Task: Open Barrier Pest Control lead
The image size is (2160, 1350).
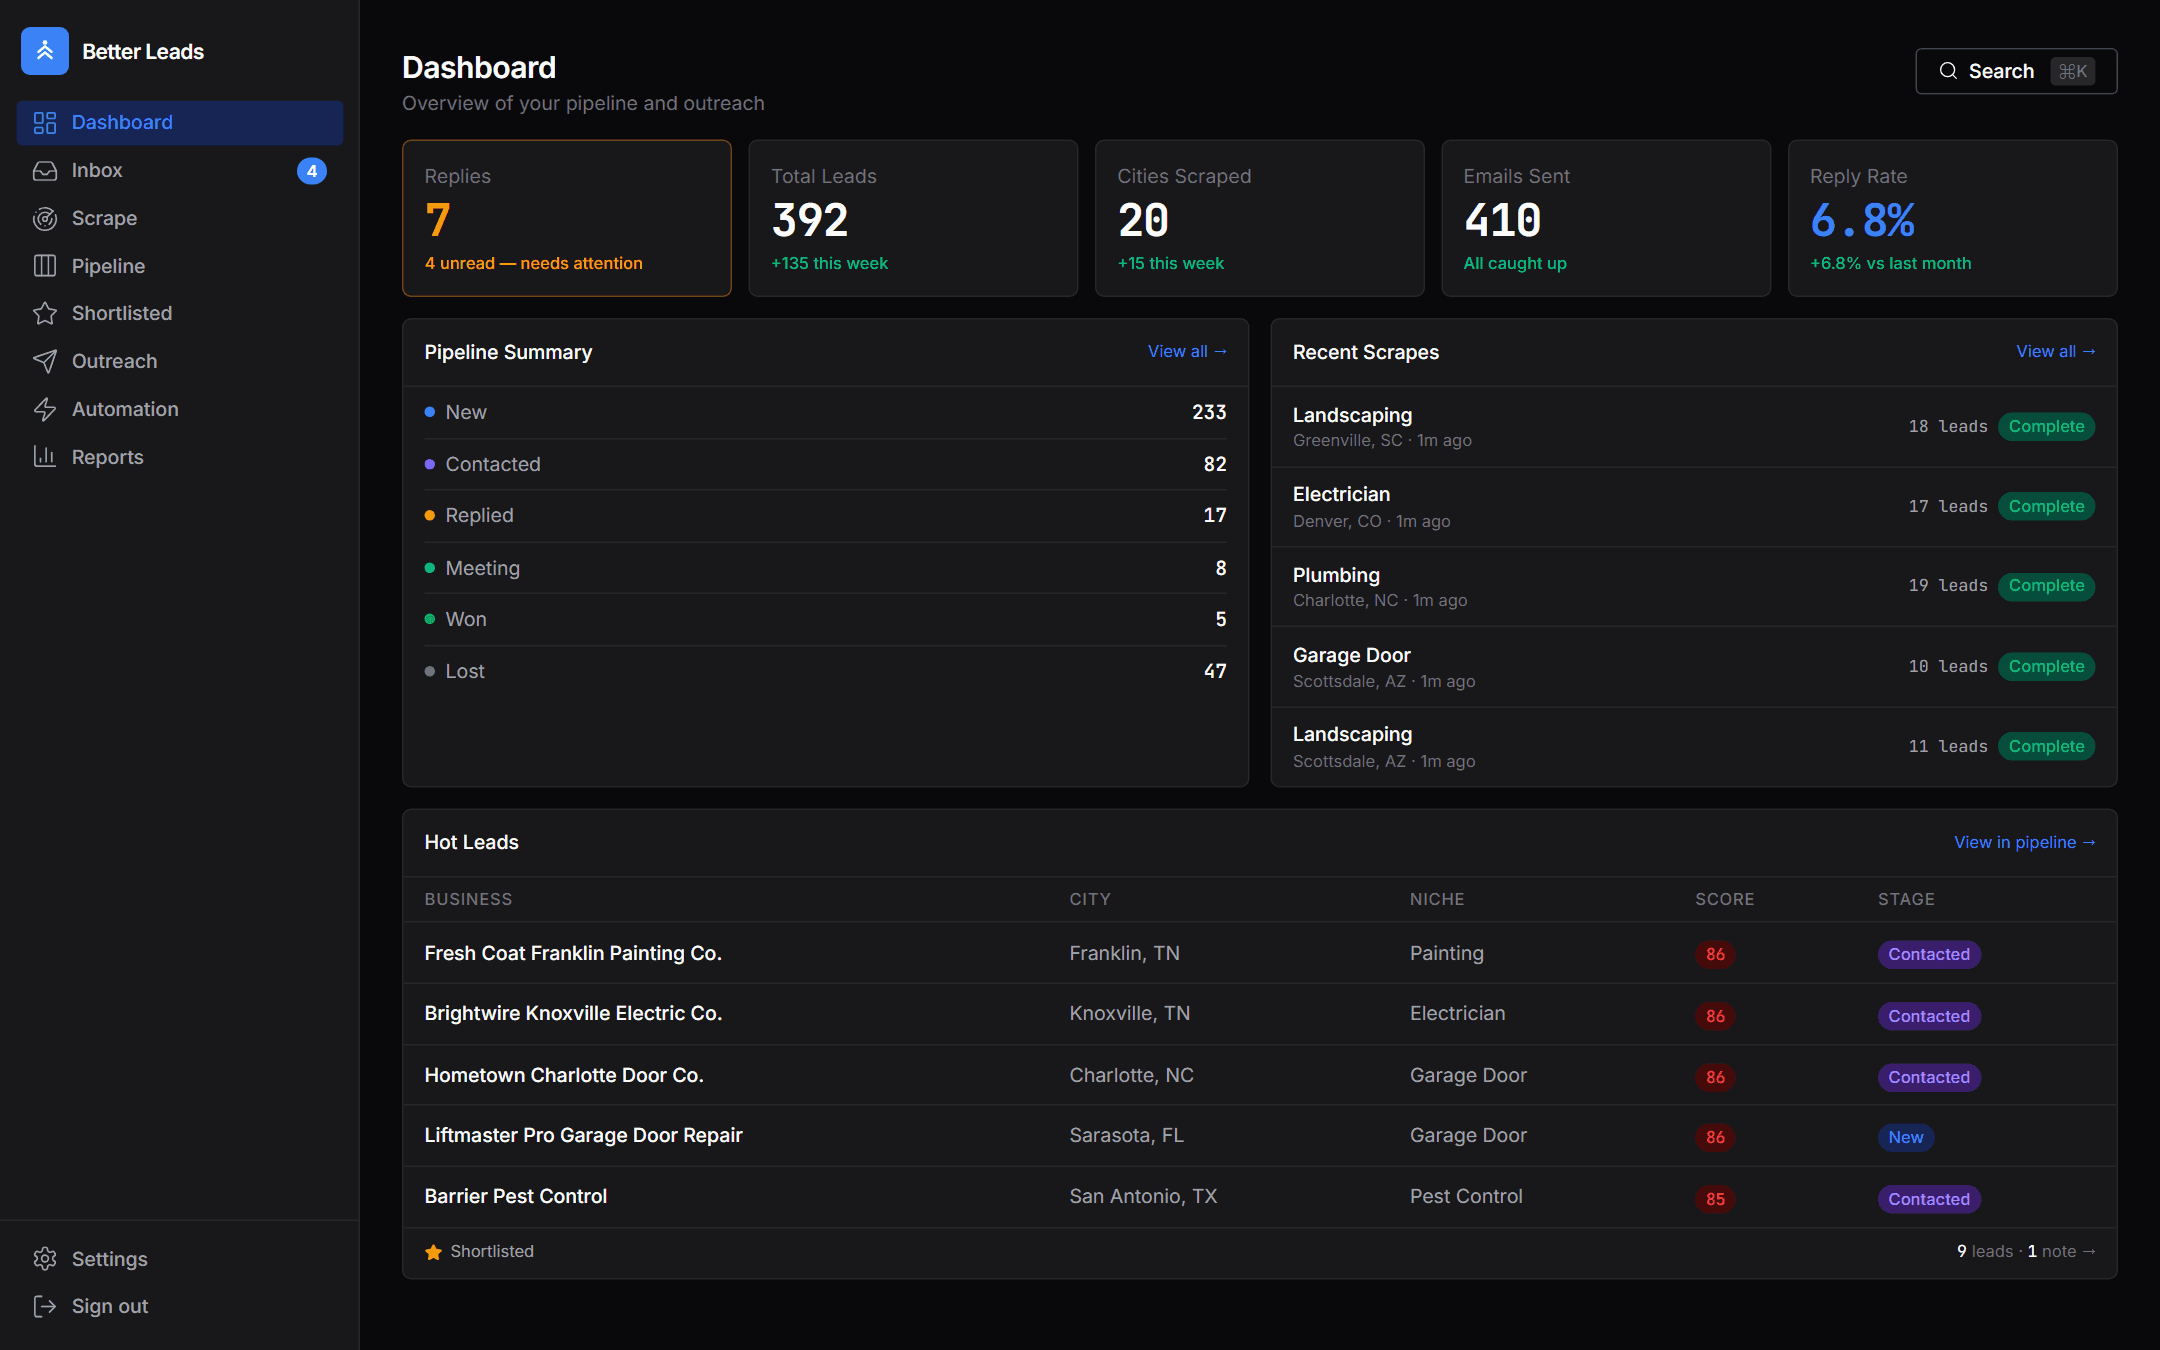Action: (x=1260, y=1197)
